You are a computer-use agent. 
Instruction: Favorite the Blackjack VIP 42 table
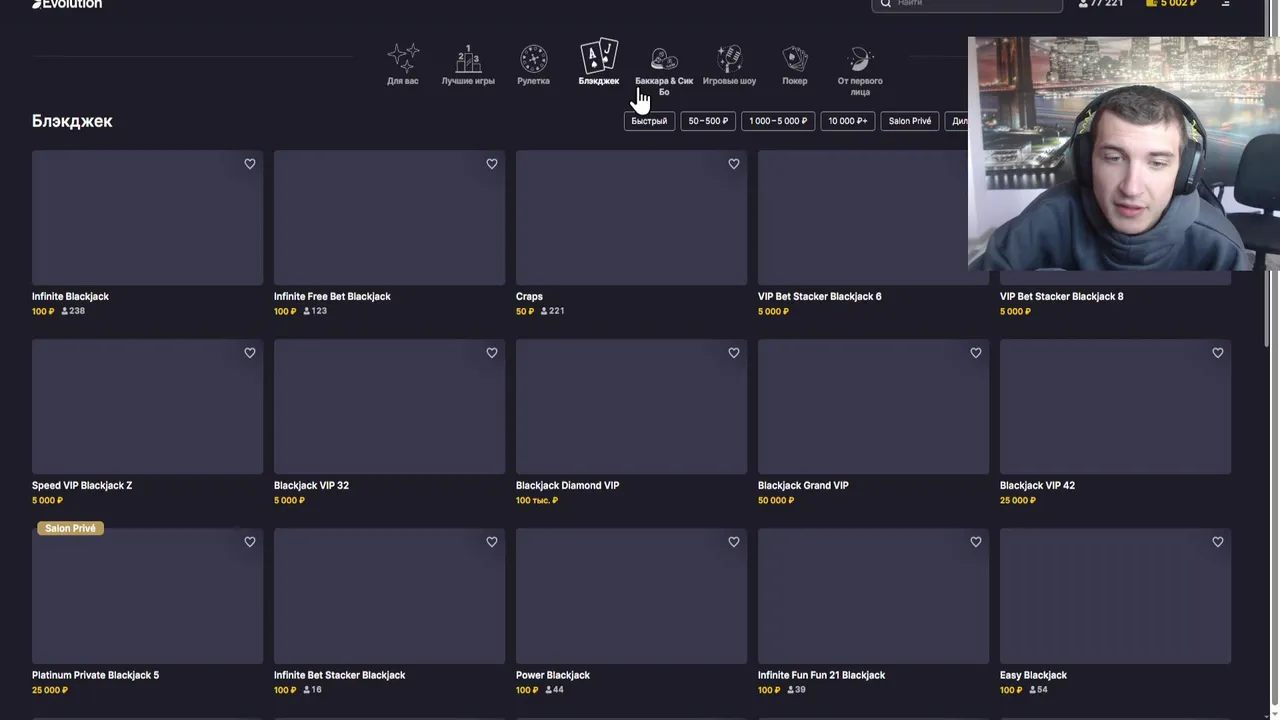tap(1218, 353)
